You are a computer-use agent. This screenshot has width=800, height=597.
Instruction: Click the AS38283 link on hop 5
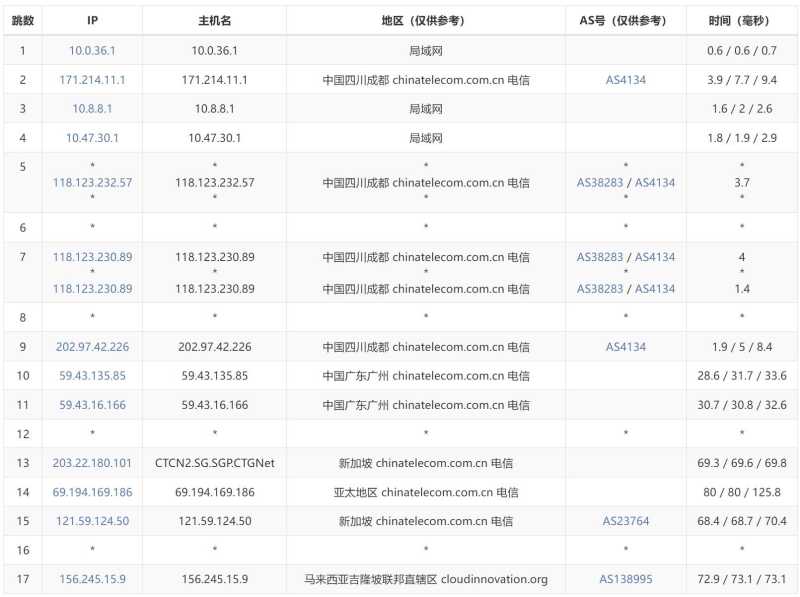tap(598, 182)
